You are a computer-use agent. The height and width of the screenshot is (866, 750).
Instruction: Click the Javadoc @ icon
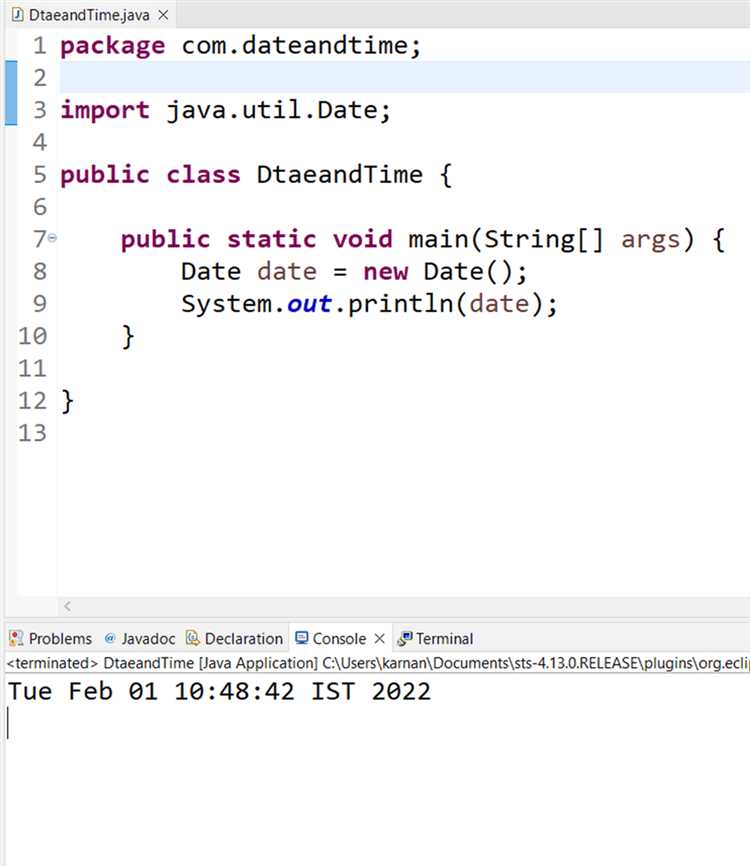(x=110, y=638)
